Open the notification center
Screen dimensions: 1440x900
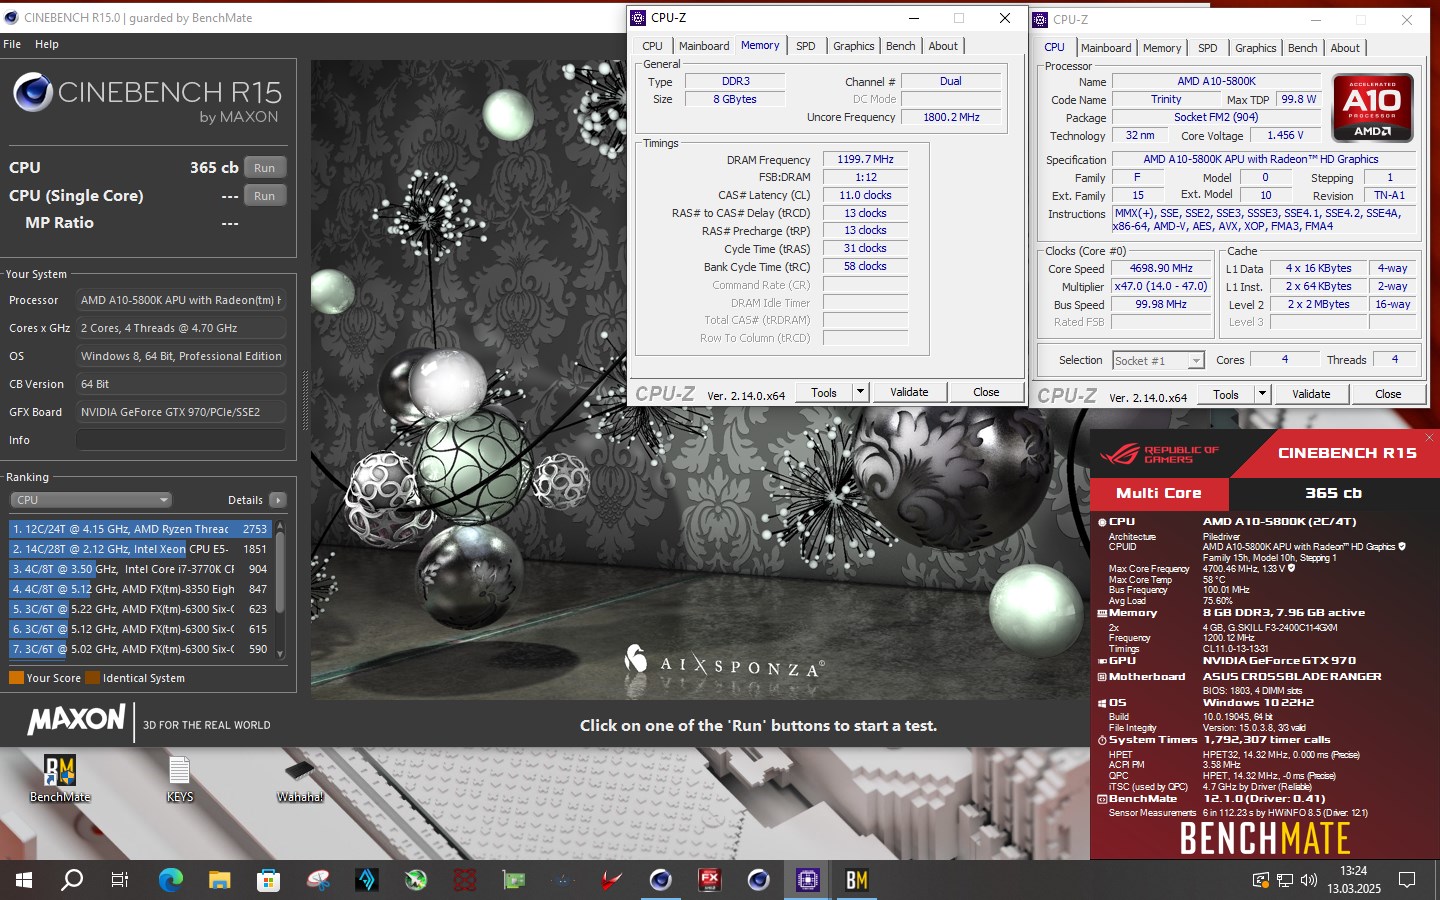click(1407, 880)
